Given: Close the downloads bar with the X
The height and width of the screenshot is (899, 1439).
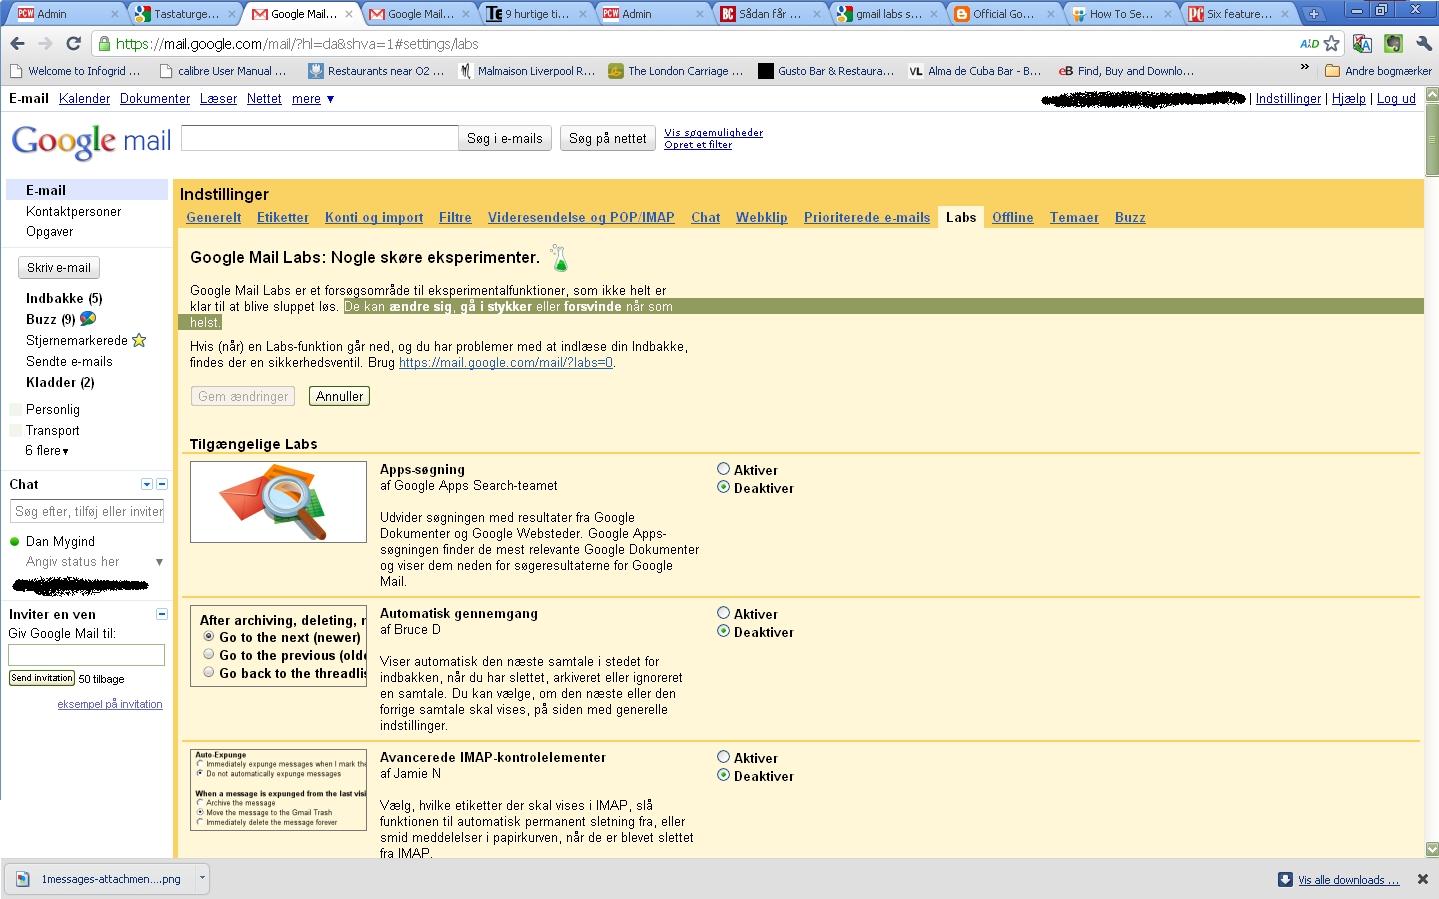Looking at the screenshot, I should coord(1422,879).
